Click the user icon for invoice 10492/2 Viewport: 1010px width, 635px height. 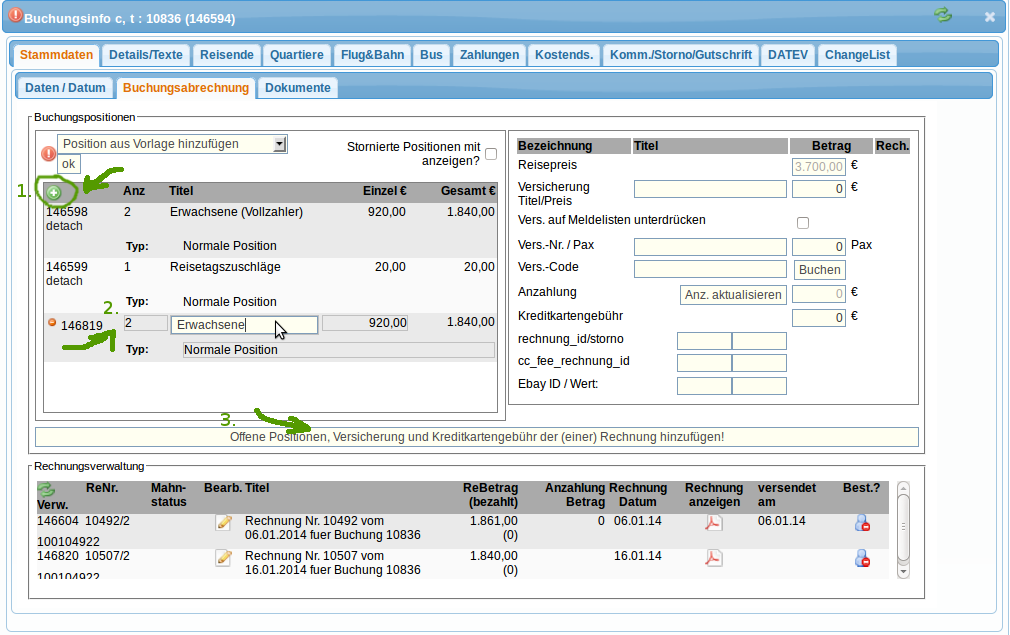click(x=861, y=522)
